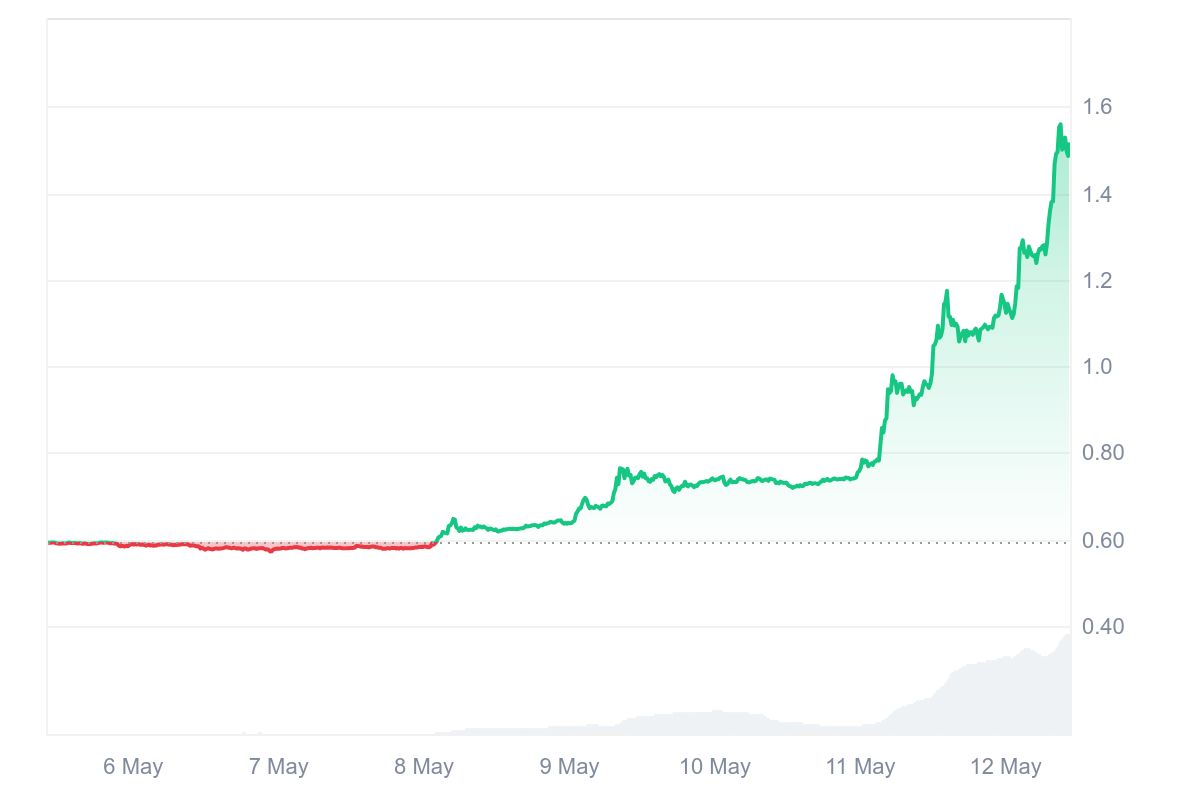
Task: Click the 0.40 price axis label
Action: [1103, 627]
